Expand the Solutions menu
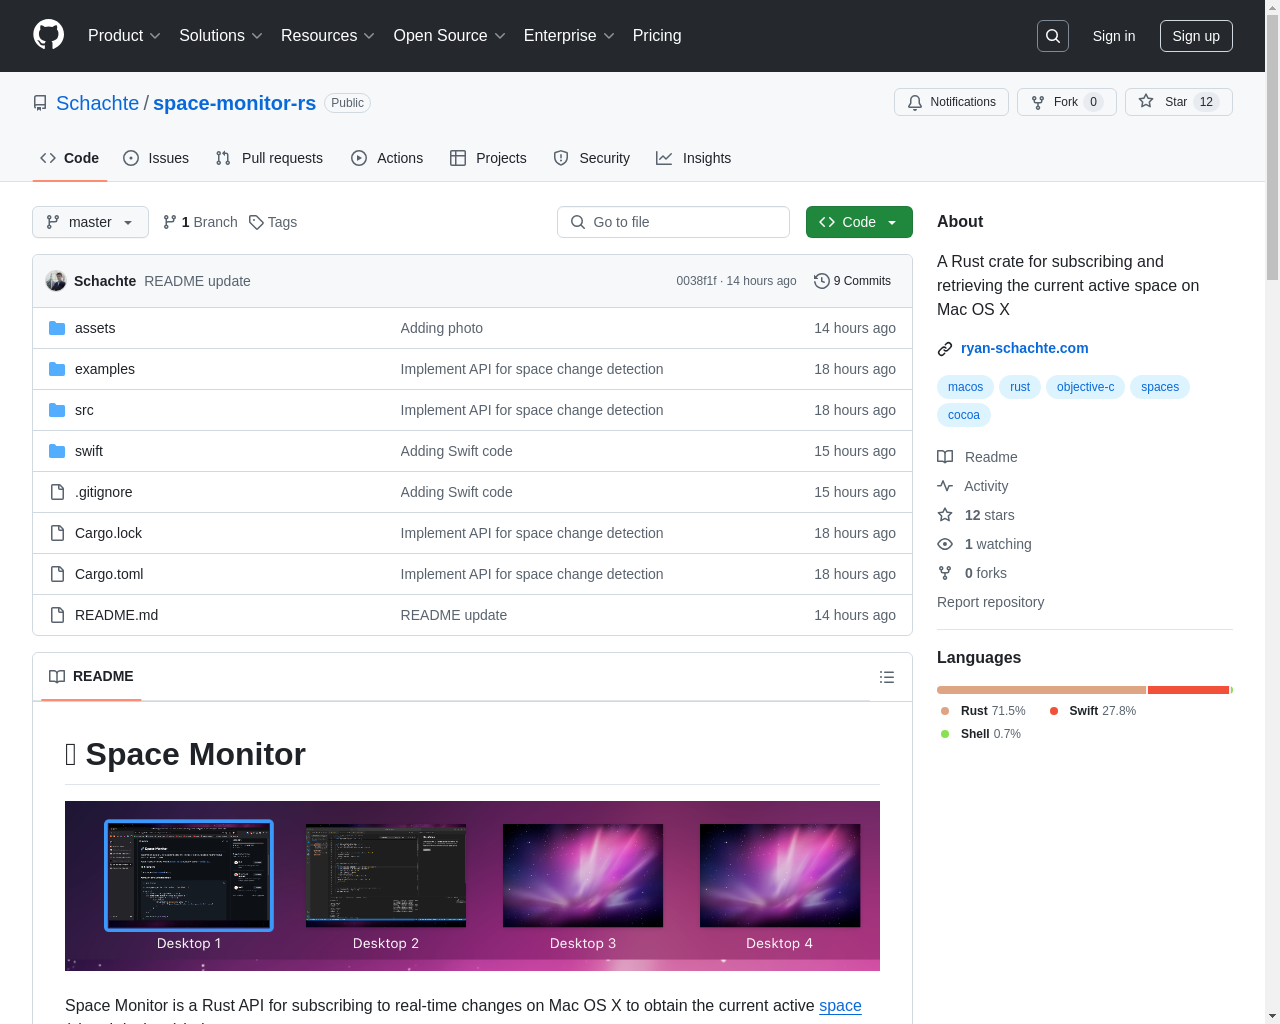The image size is (1280, 1024). pyautogui.click(x=220, y=36)
